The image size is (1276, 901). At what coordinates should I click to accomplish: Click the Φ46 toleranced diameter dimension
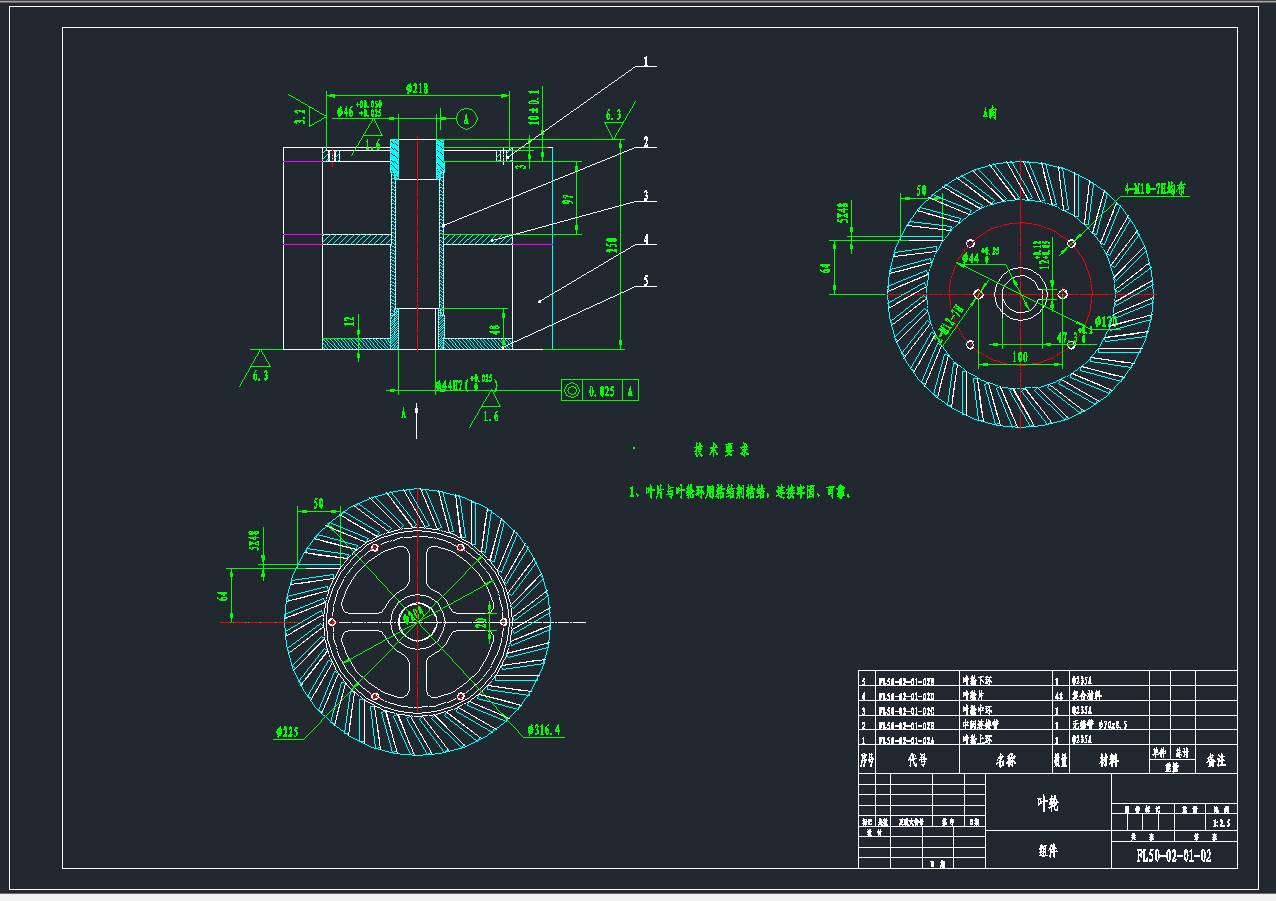tap(361, 110)
